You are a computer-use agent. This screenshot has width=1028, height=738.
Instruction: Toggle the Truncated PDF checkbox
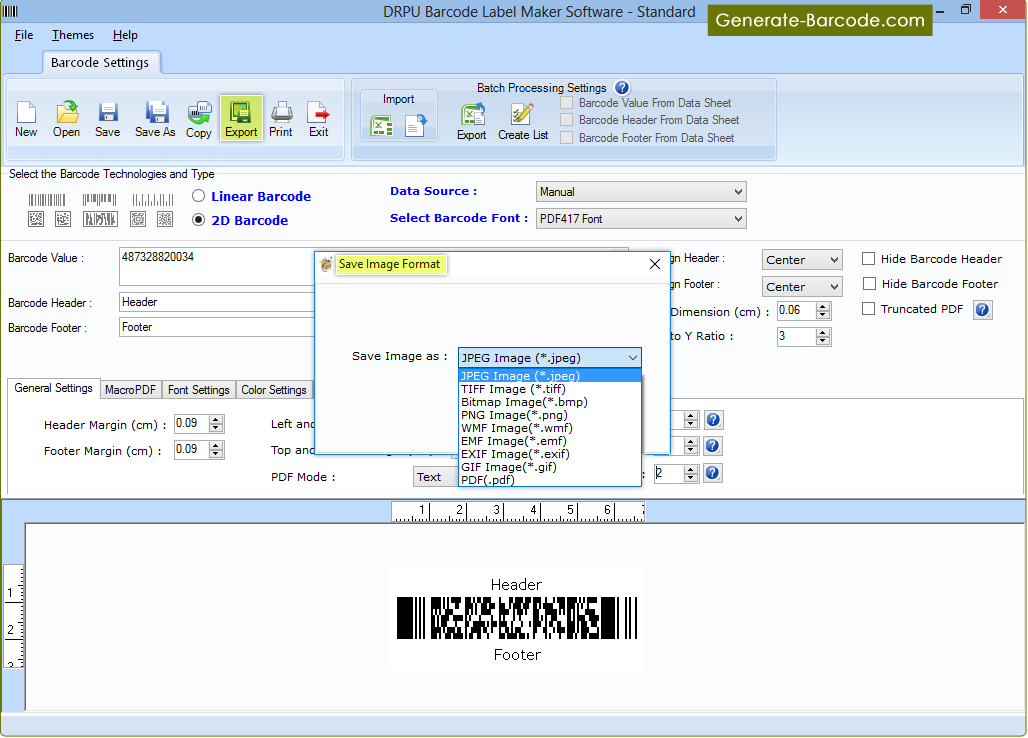(869, 309)
